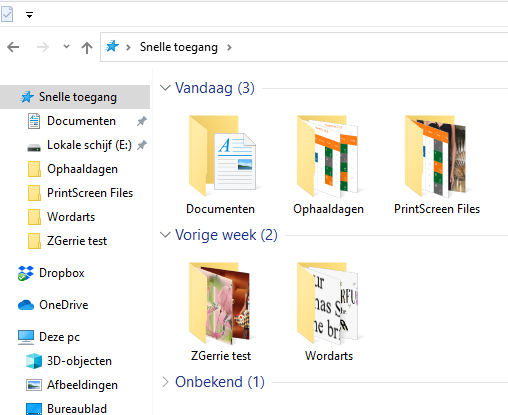The image size is (508, 415).
Task: Go up one folder level
Action: click(87, 47)
